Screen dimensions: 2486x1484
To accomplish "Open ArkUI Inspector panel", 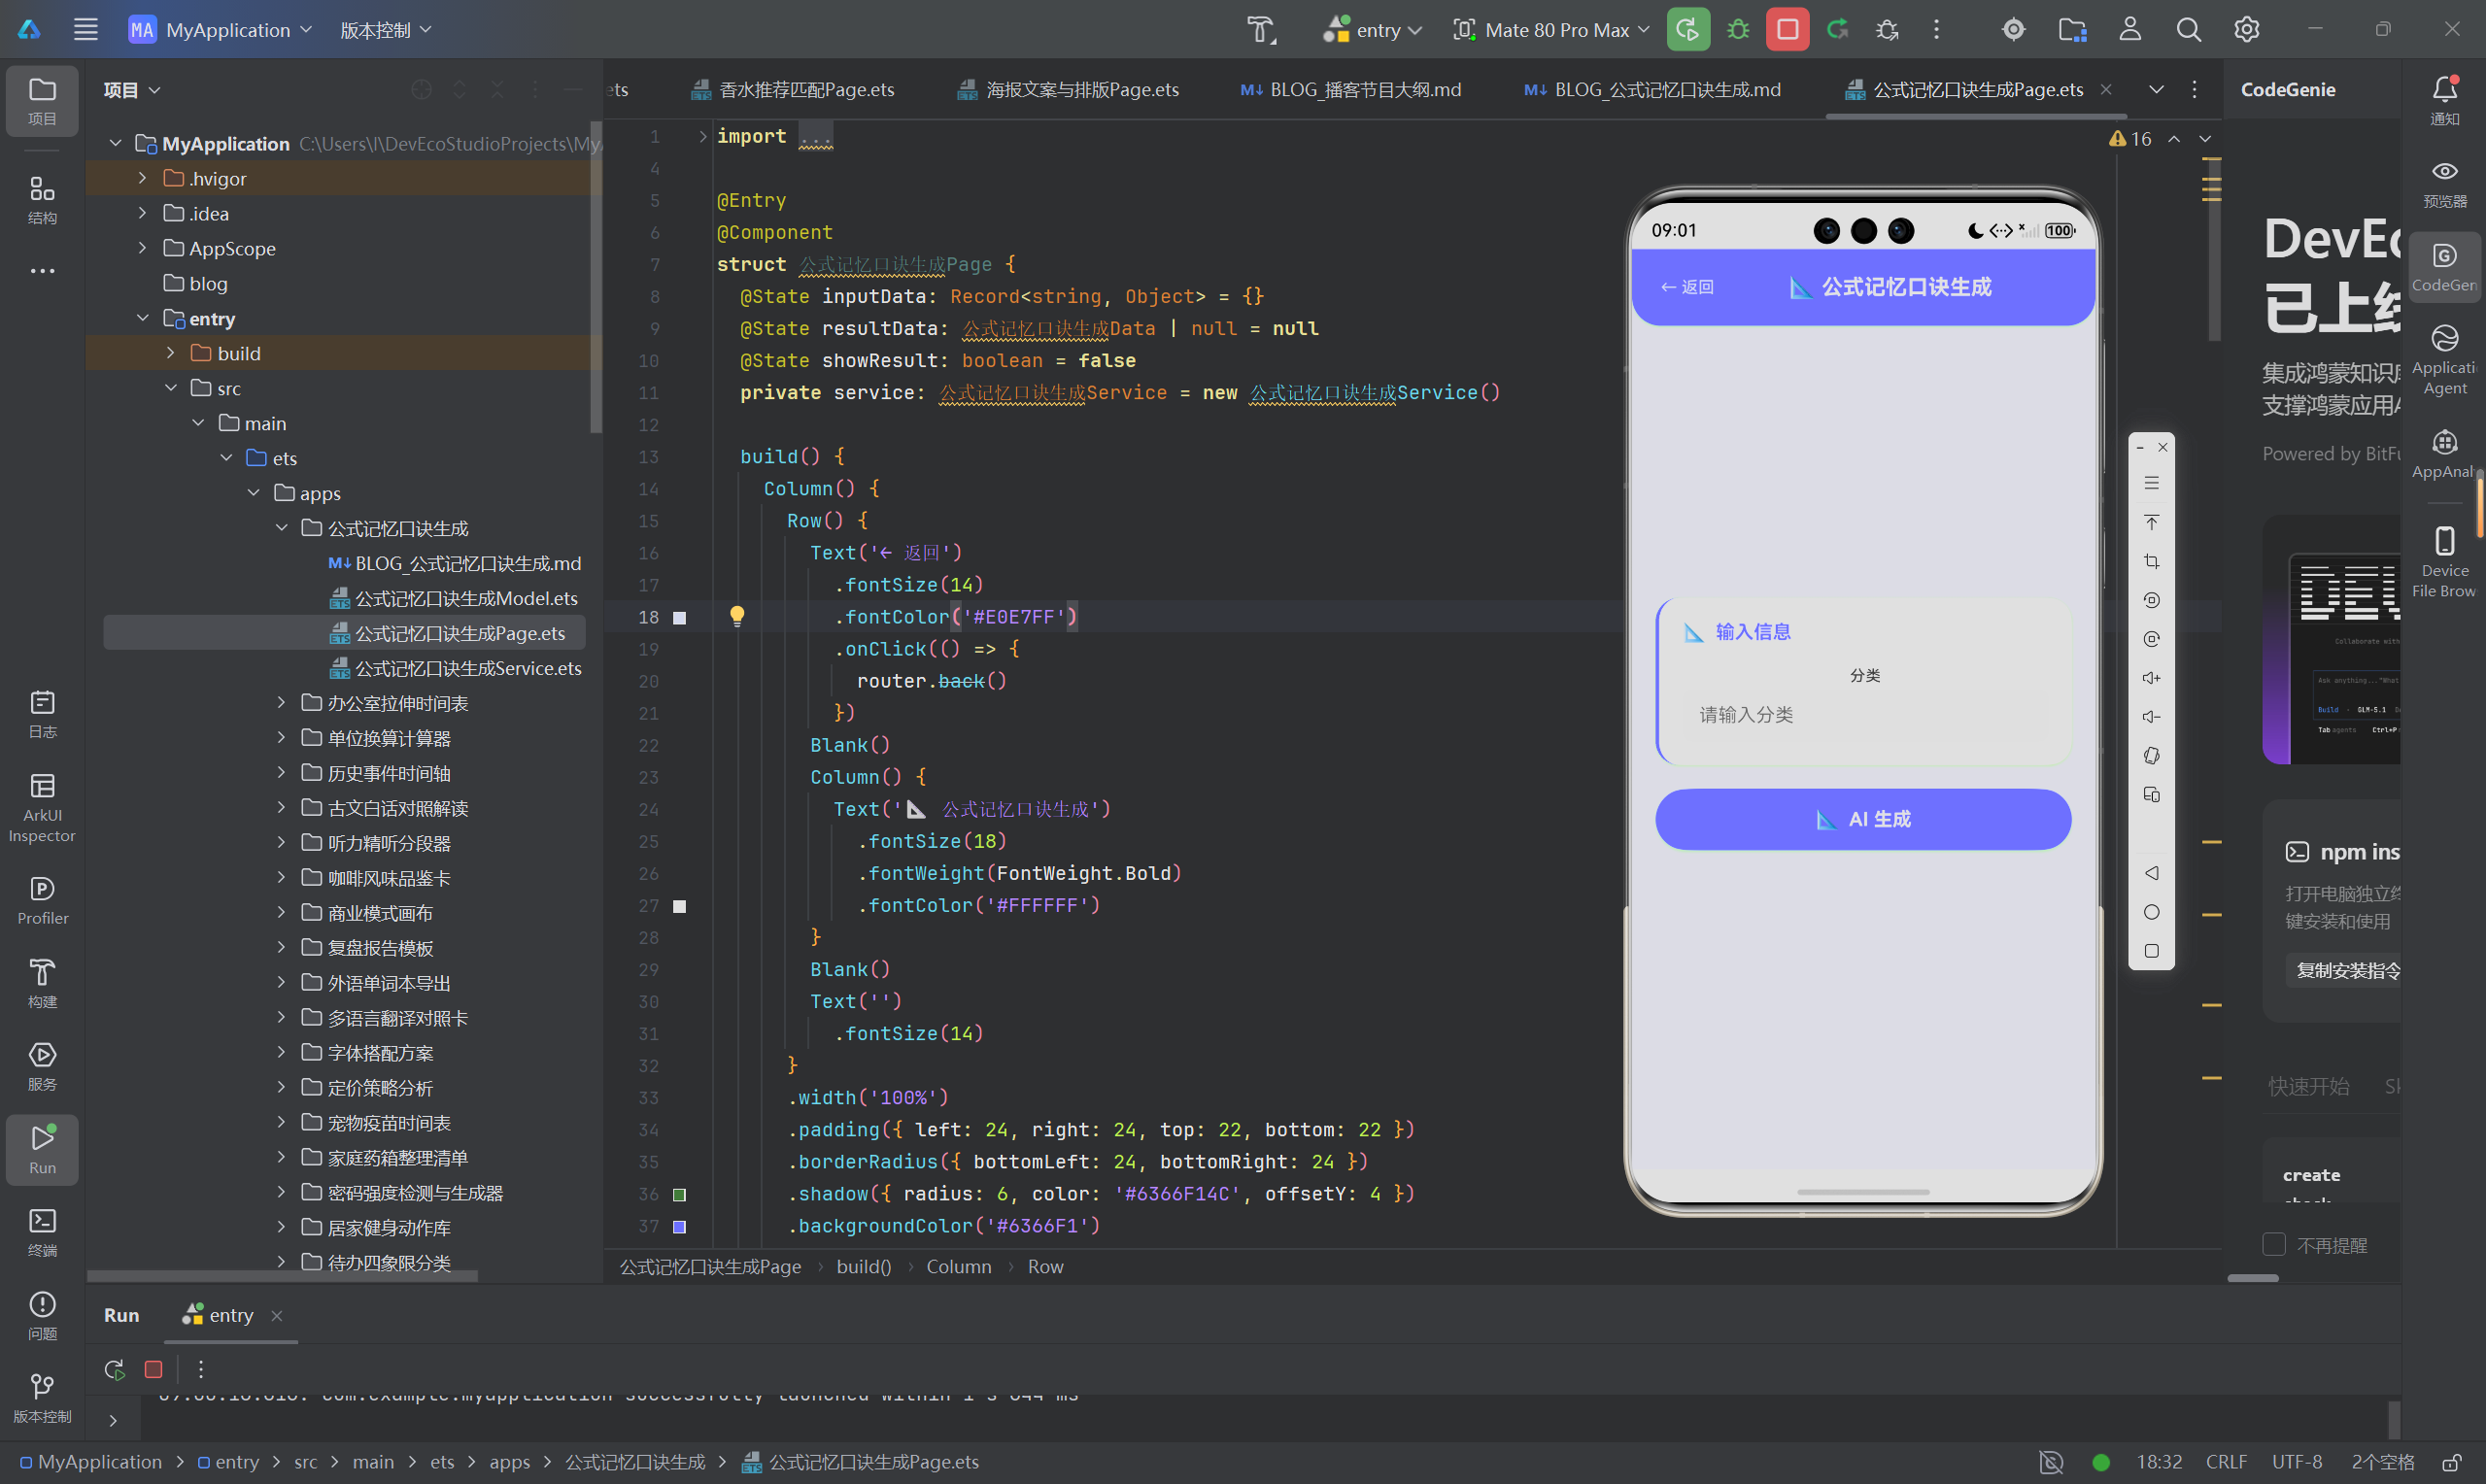I will [42, 808].
